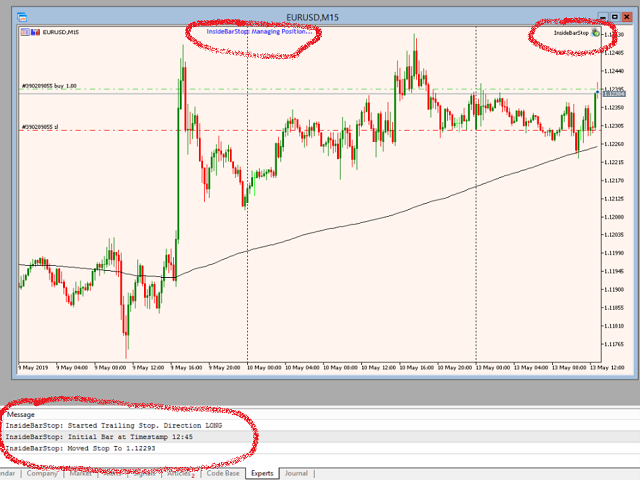Image resolution: width=640 pixels, height=480 pixels.
Task: Click the '10 May 00:00' time axis label
Action: 264,367
